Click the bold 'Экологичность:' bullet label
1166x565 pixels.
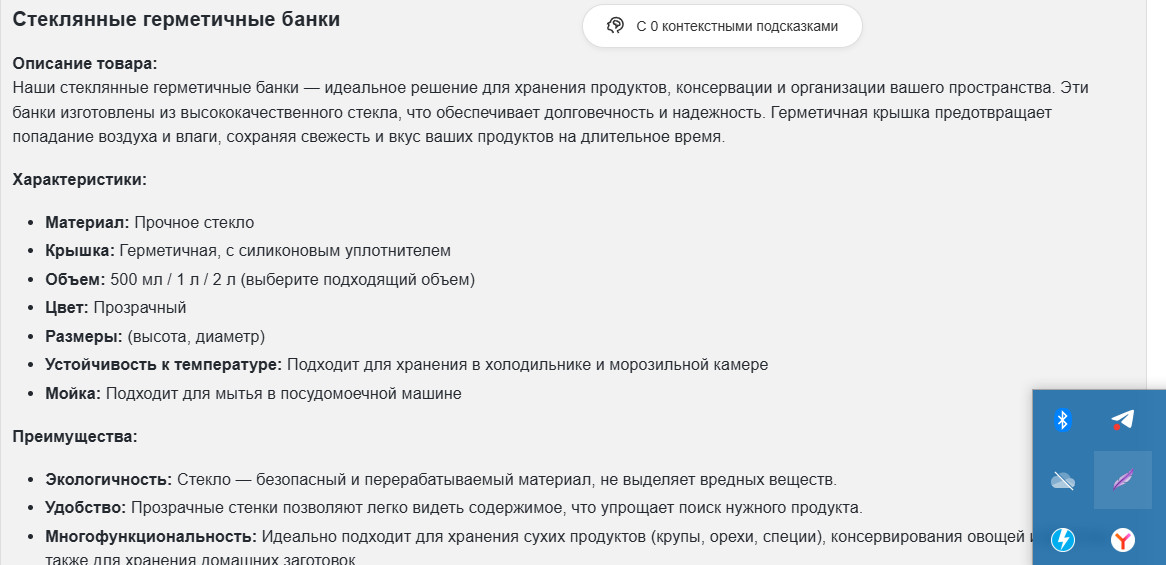click(108, 480)
